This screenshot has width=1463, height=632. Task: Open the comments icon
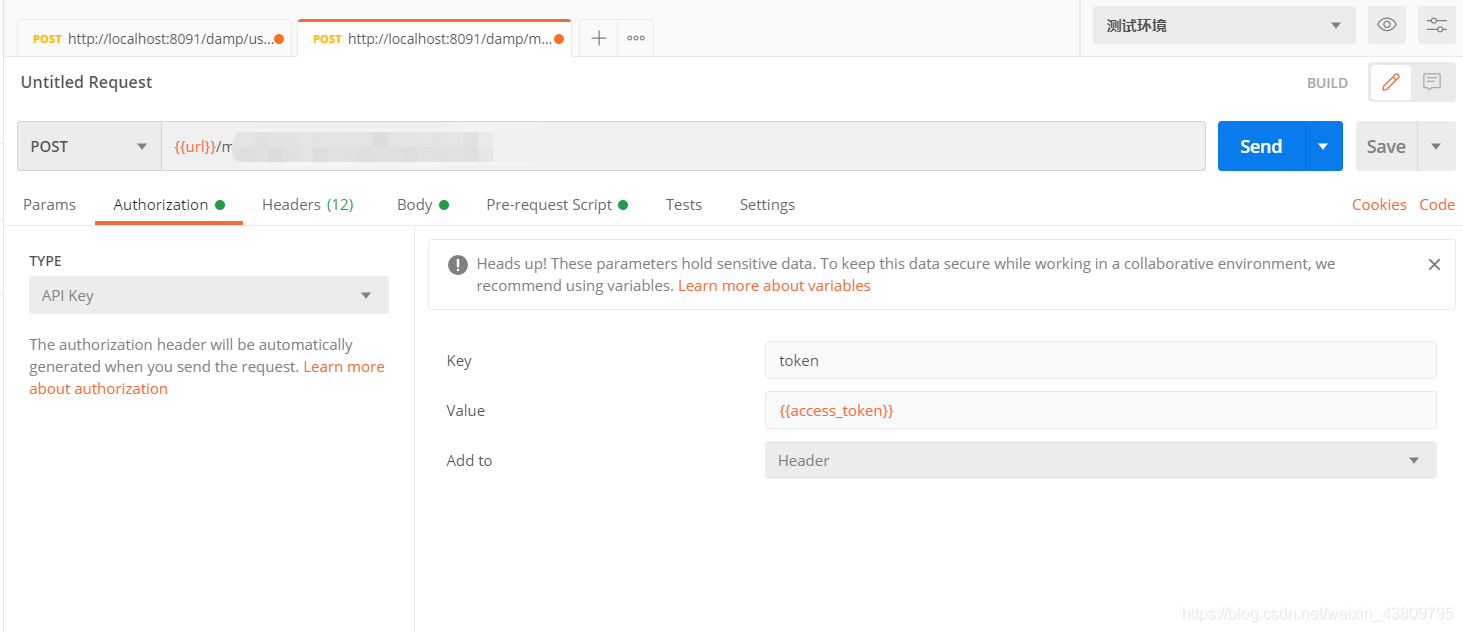click(x=1432, y=83)
